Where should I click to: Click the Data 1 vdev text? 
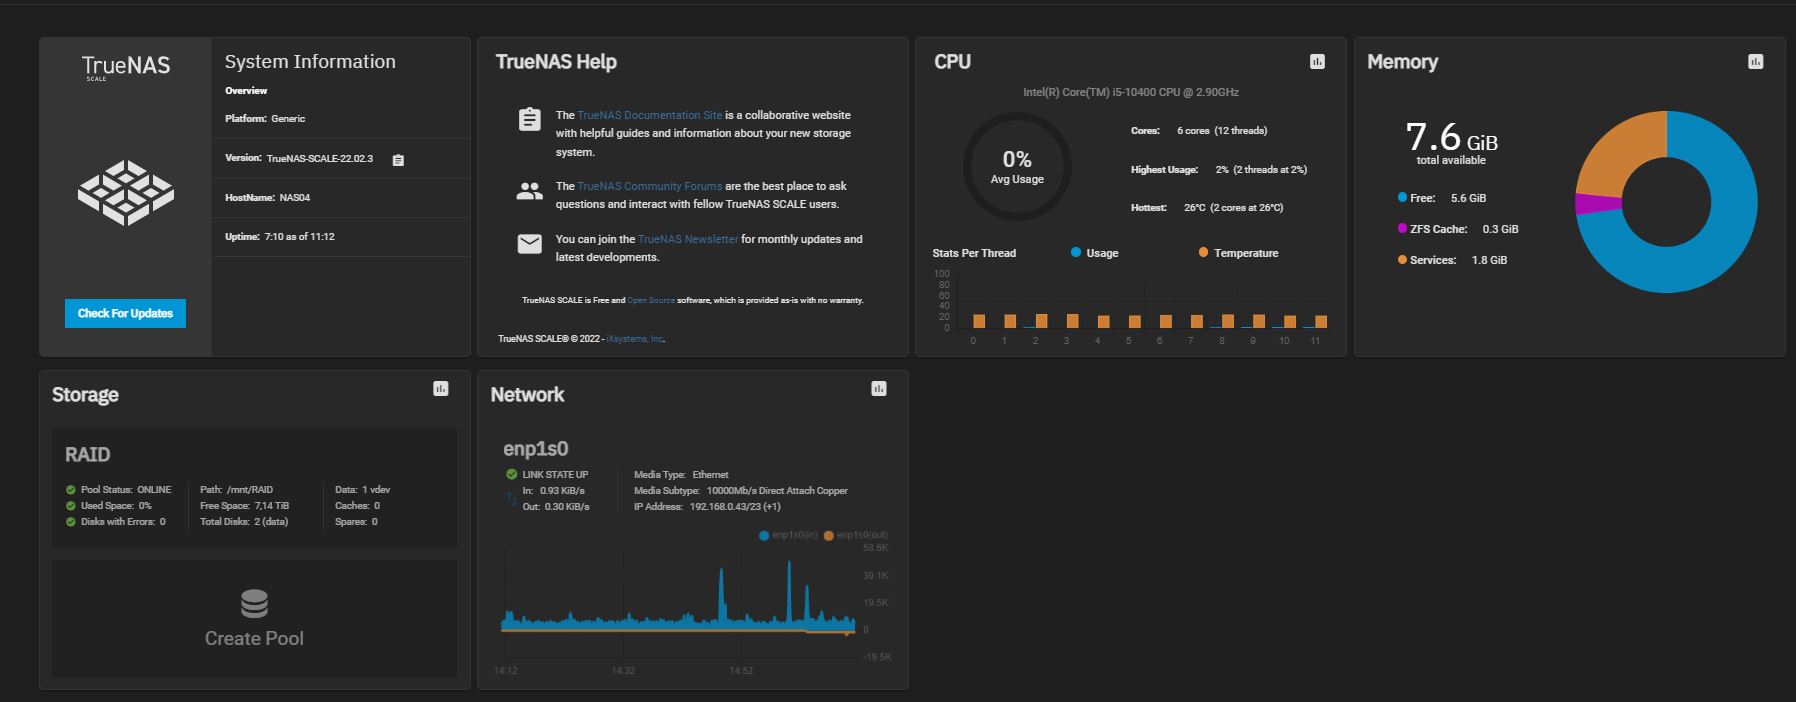[362, 490]
